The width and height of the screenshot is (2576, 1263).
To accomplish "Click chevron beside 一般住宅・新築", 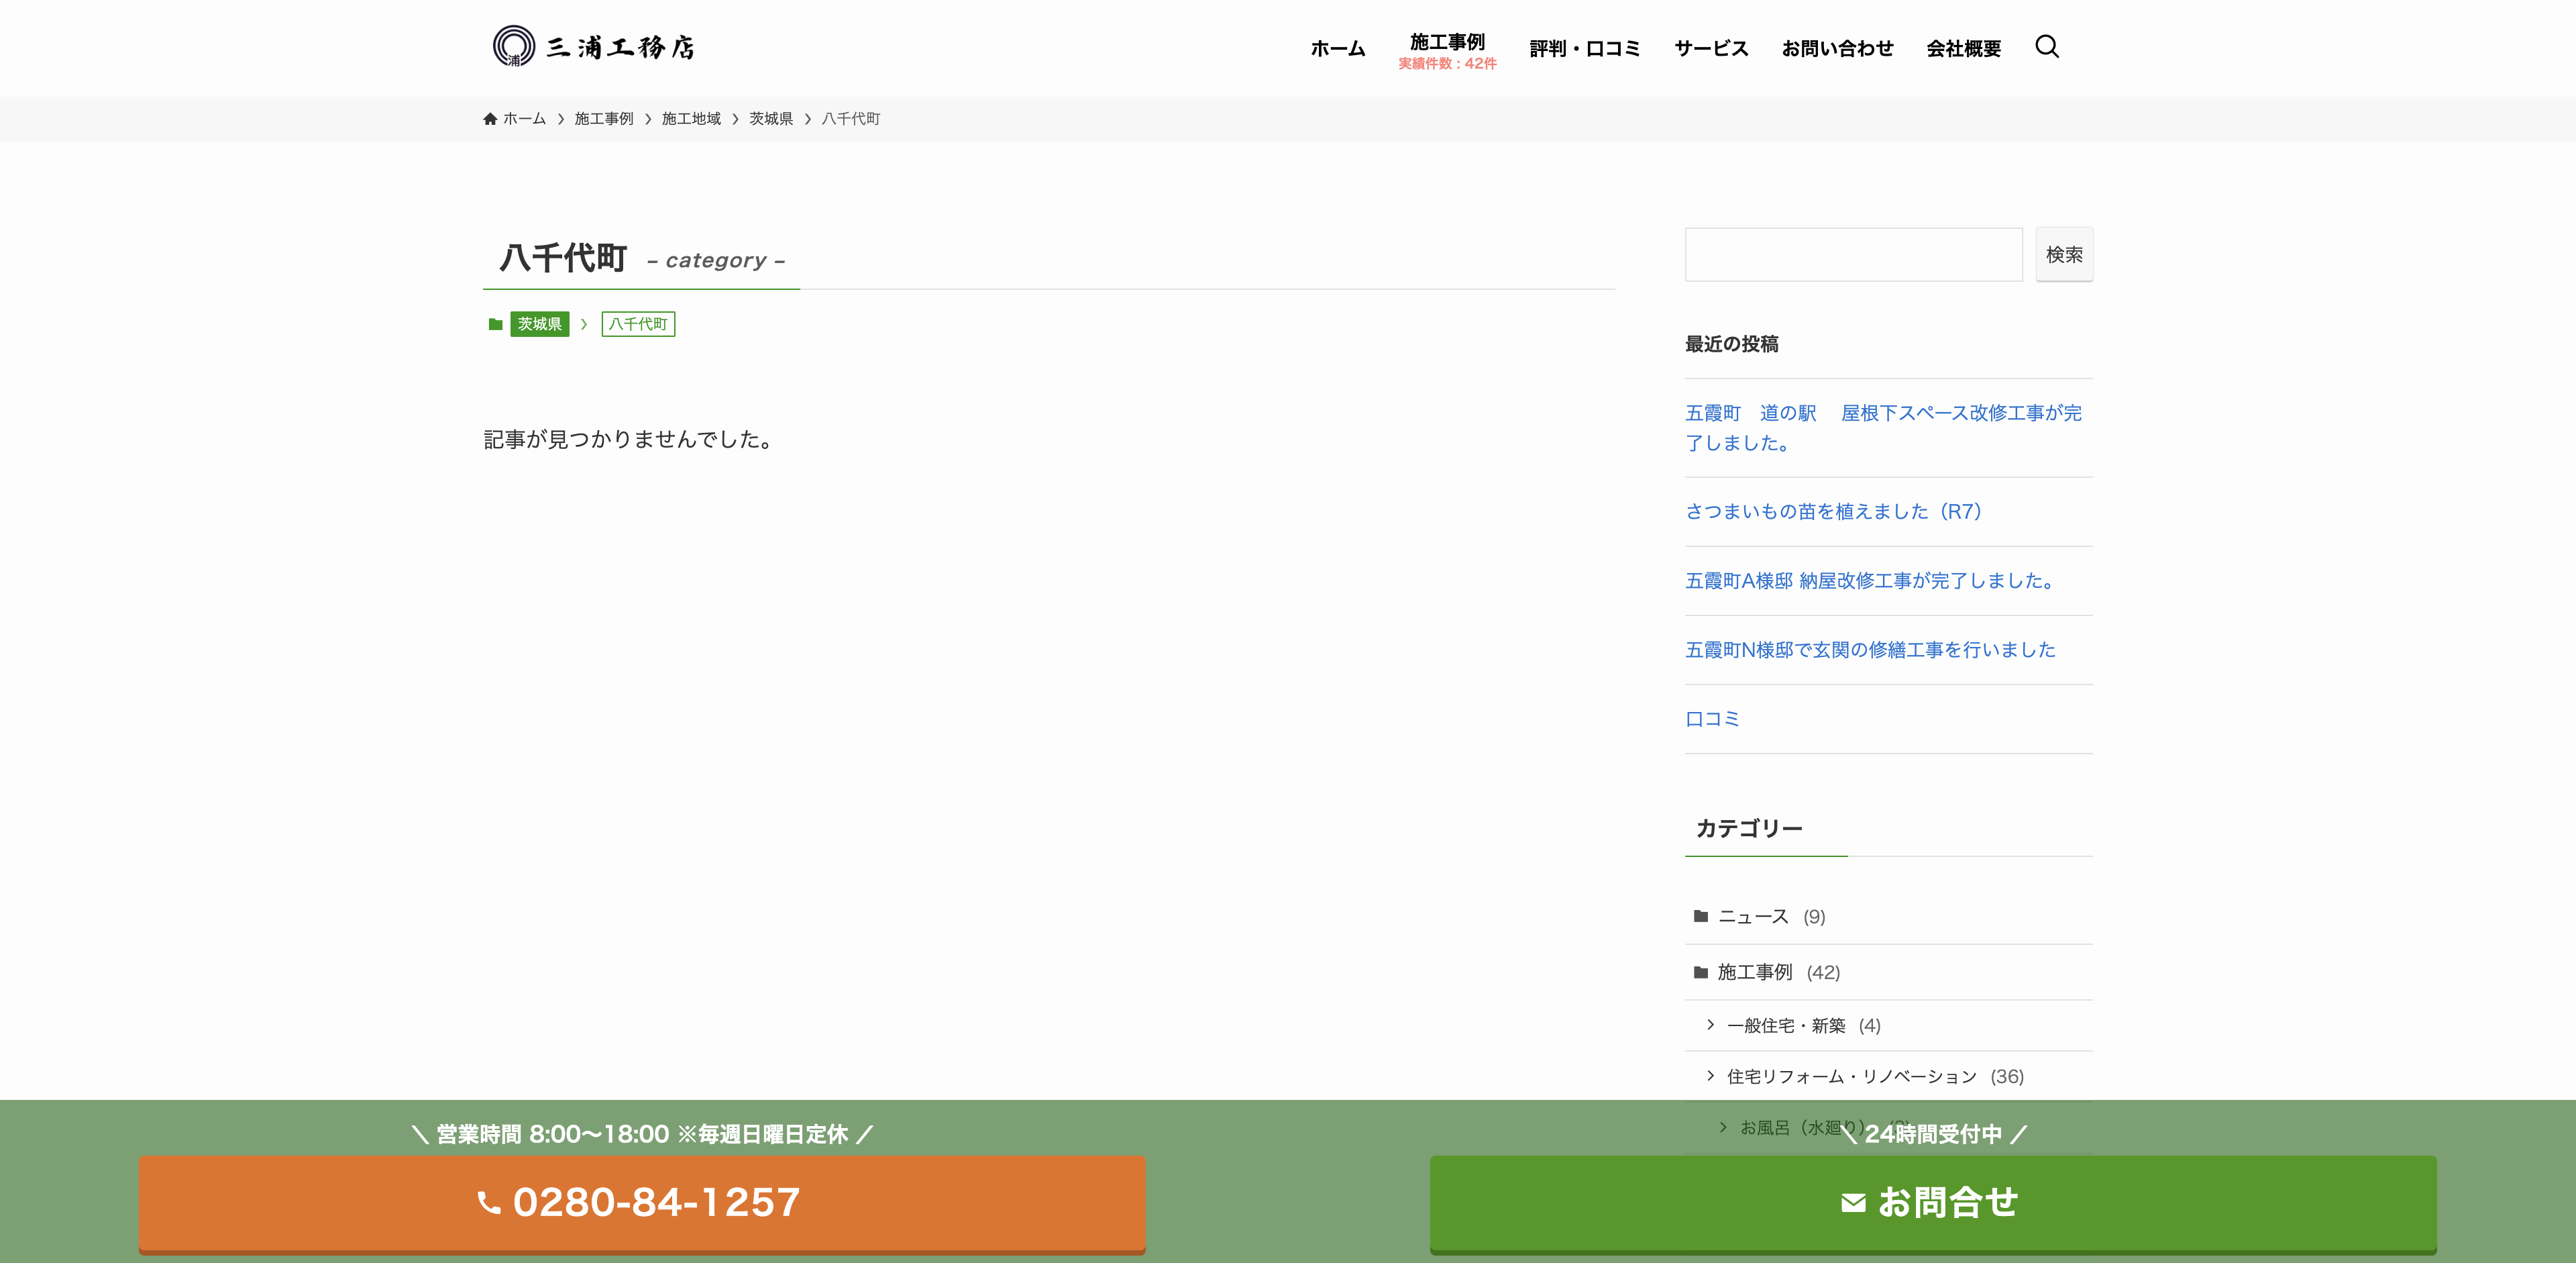I will (x=1710, y=1024).
